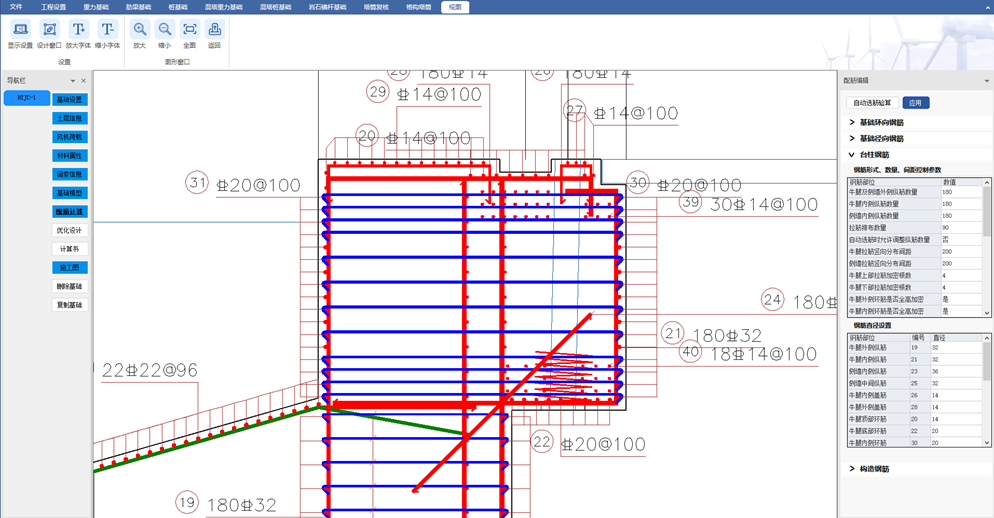Click the 拉筋排布数量 value cell

coord(960,228)
